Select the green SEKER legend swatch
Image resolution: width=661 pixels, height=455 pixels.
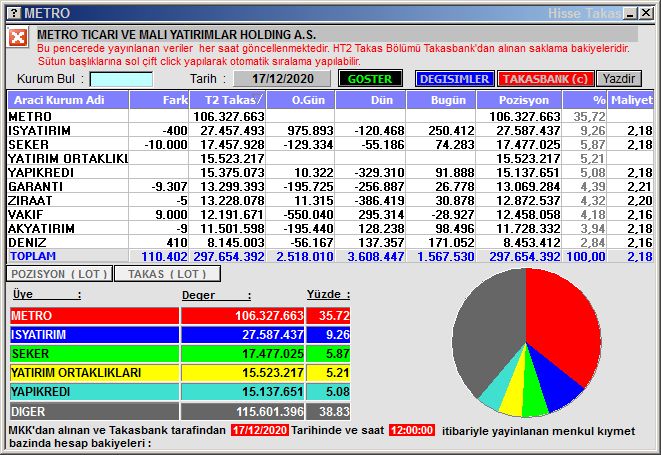click(x=94, y=353)
